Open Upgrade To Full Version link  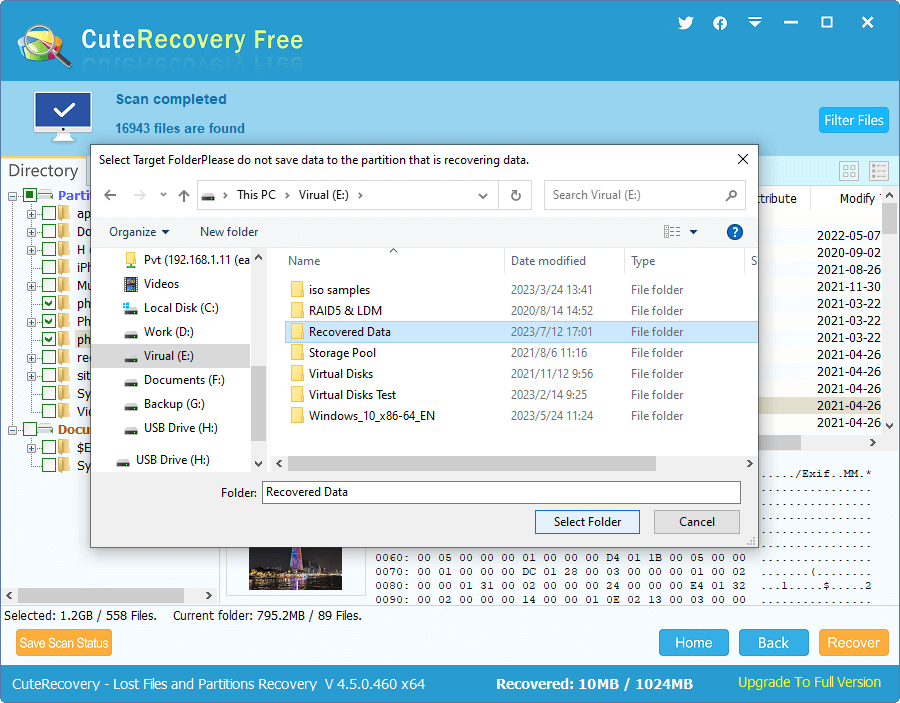(808, 682)
